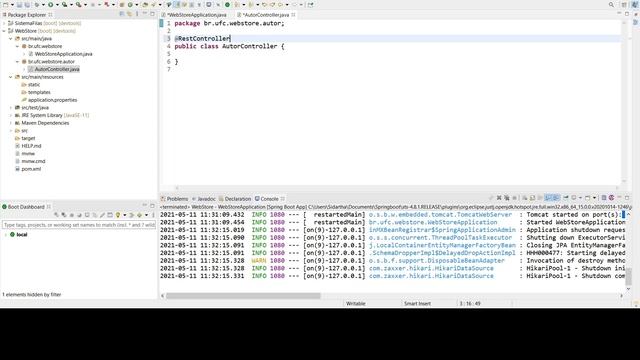Click the green Boot Dashboard toolbar icon
The width and height of the screenshot is (640, 360).
pyautogui.click(x=227, y=4)
